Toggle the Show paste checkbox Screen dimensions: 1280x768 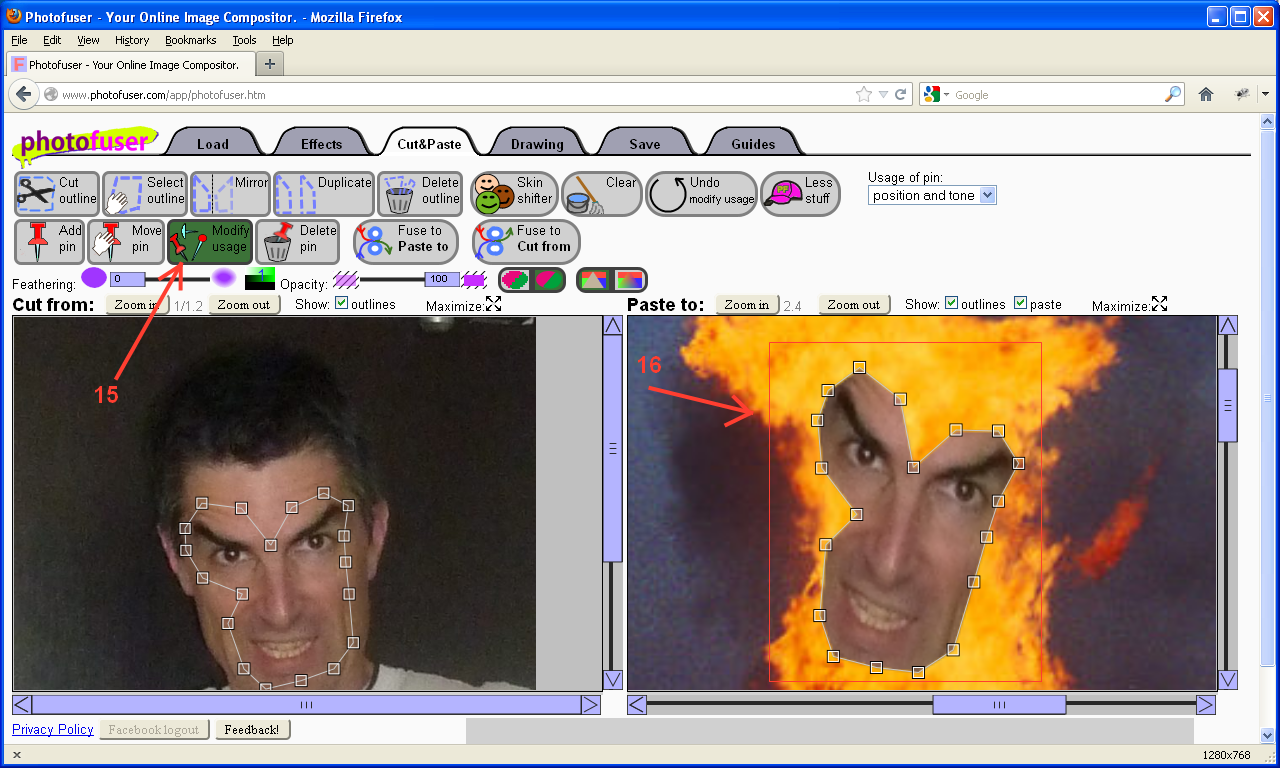coord(1021,303)
